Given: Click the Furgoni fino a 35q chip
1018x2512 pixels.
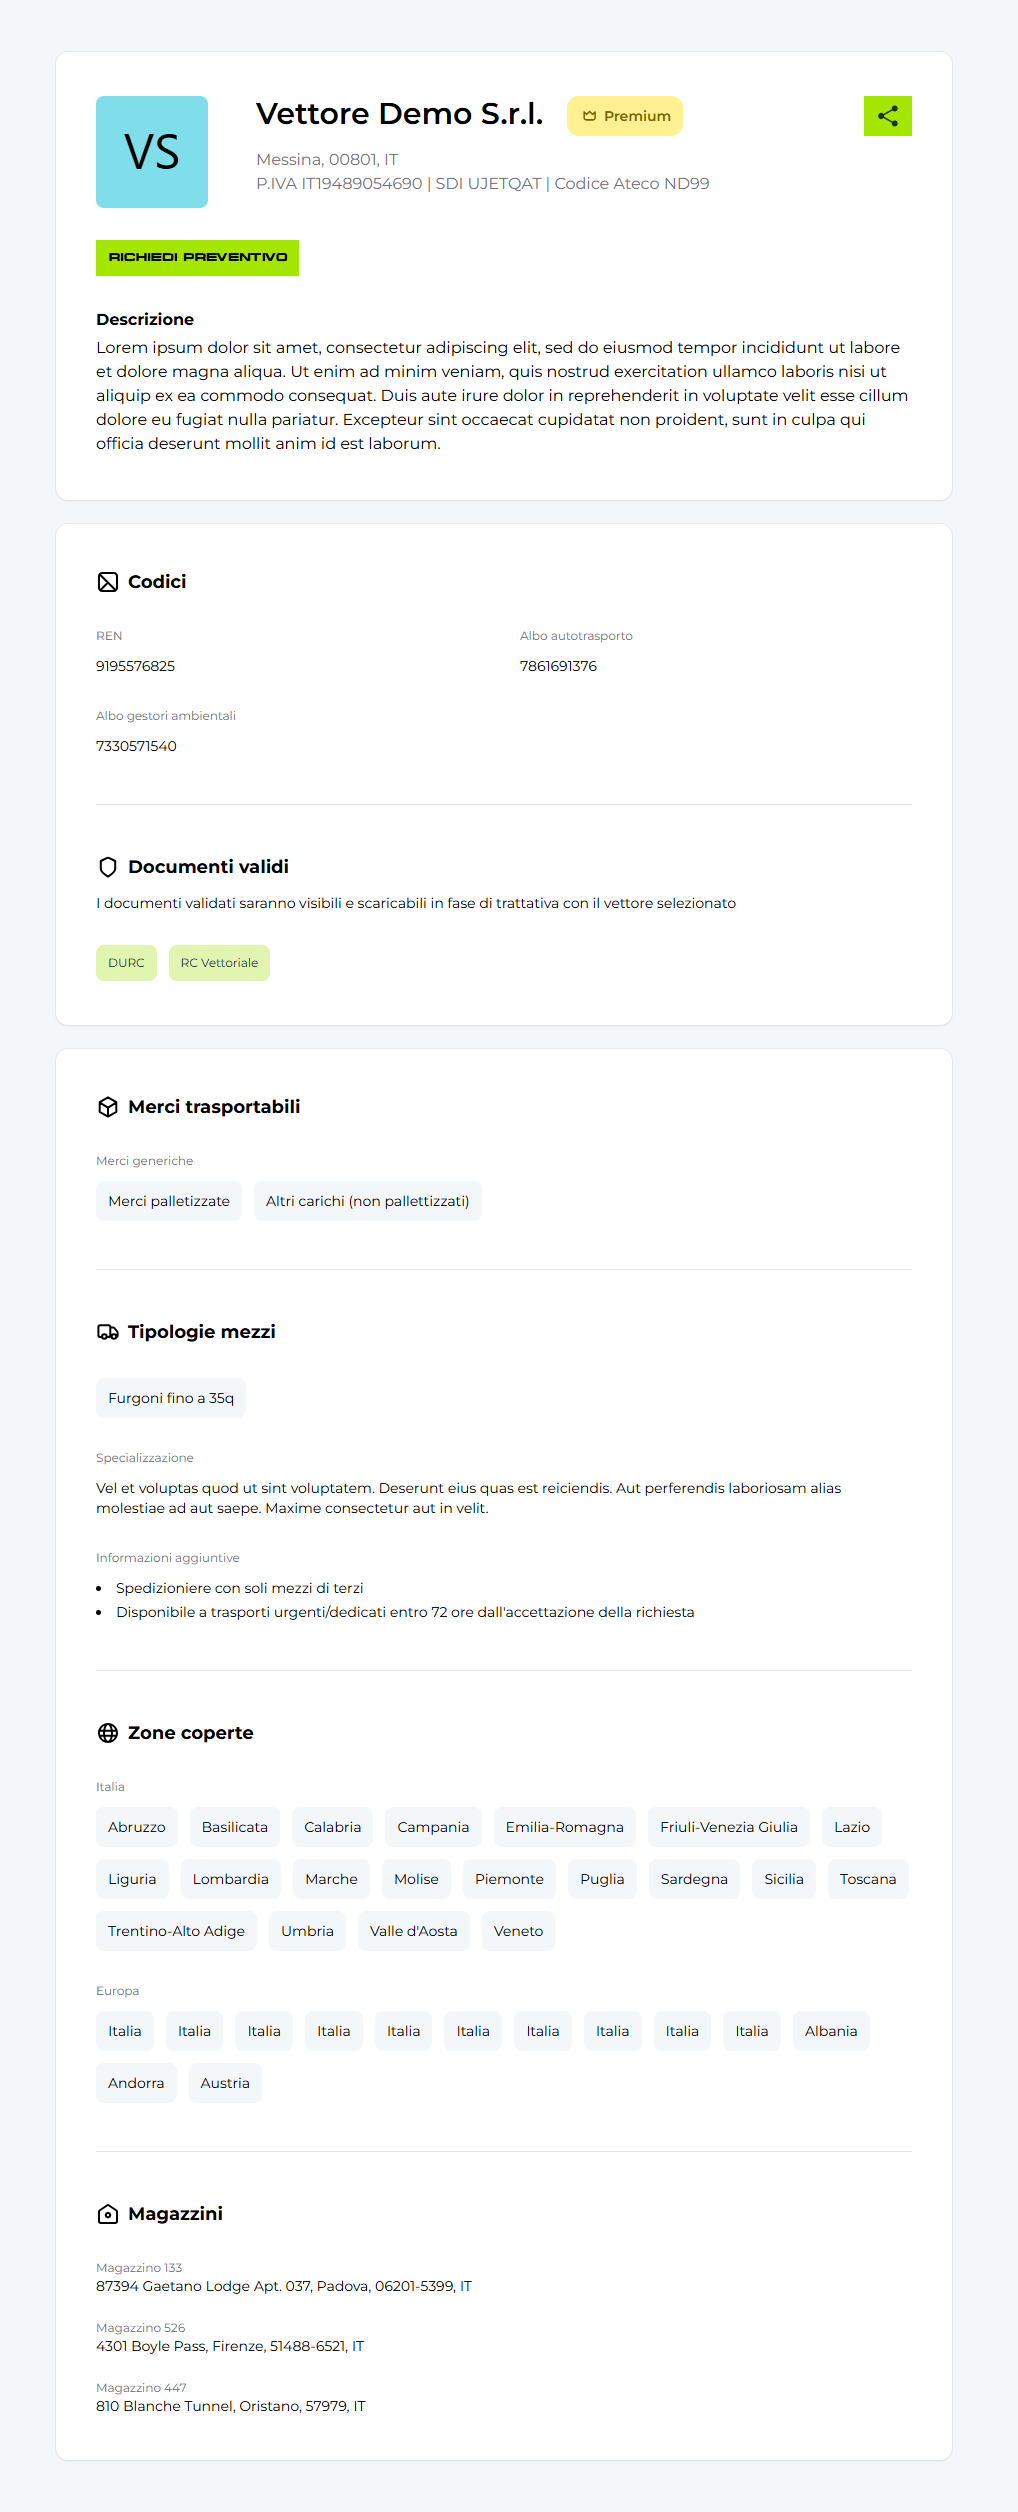Looking at the screenshot, I should tap(171, 1398).
